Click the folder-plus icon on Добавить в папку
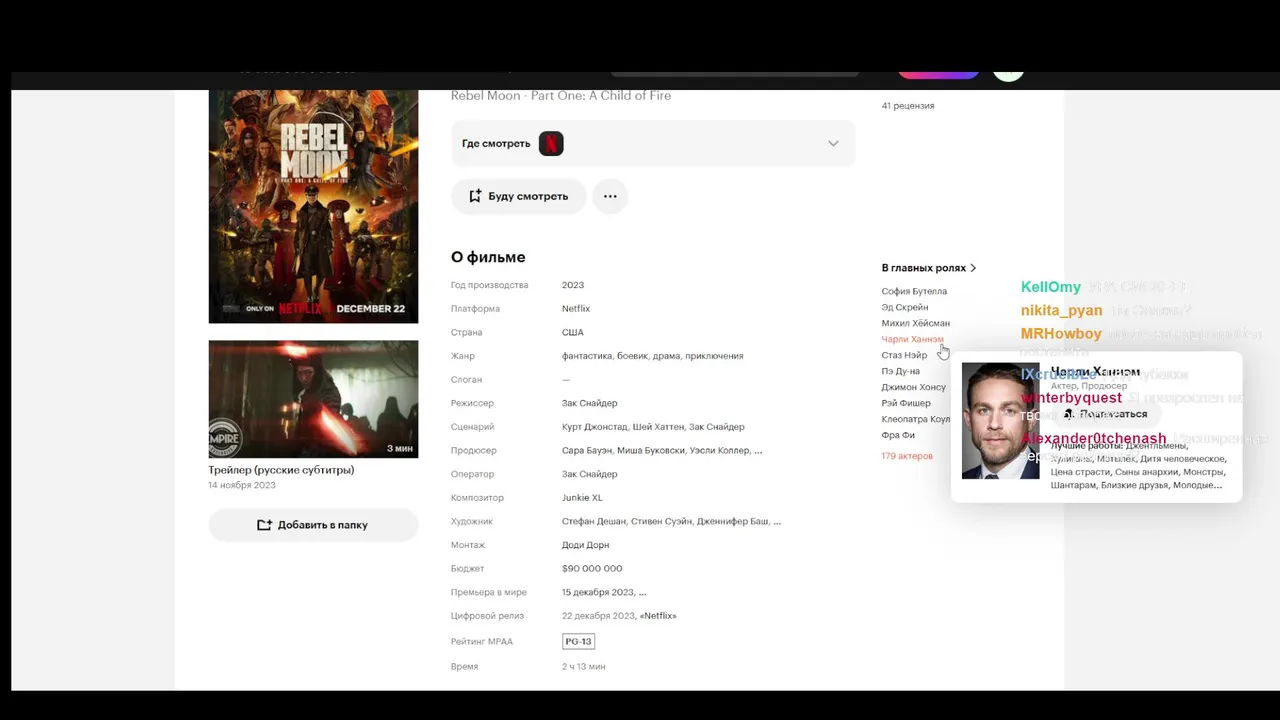 (x=264, y=525)
